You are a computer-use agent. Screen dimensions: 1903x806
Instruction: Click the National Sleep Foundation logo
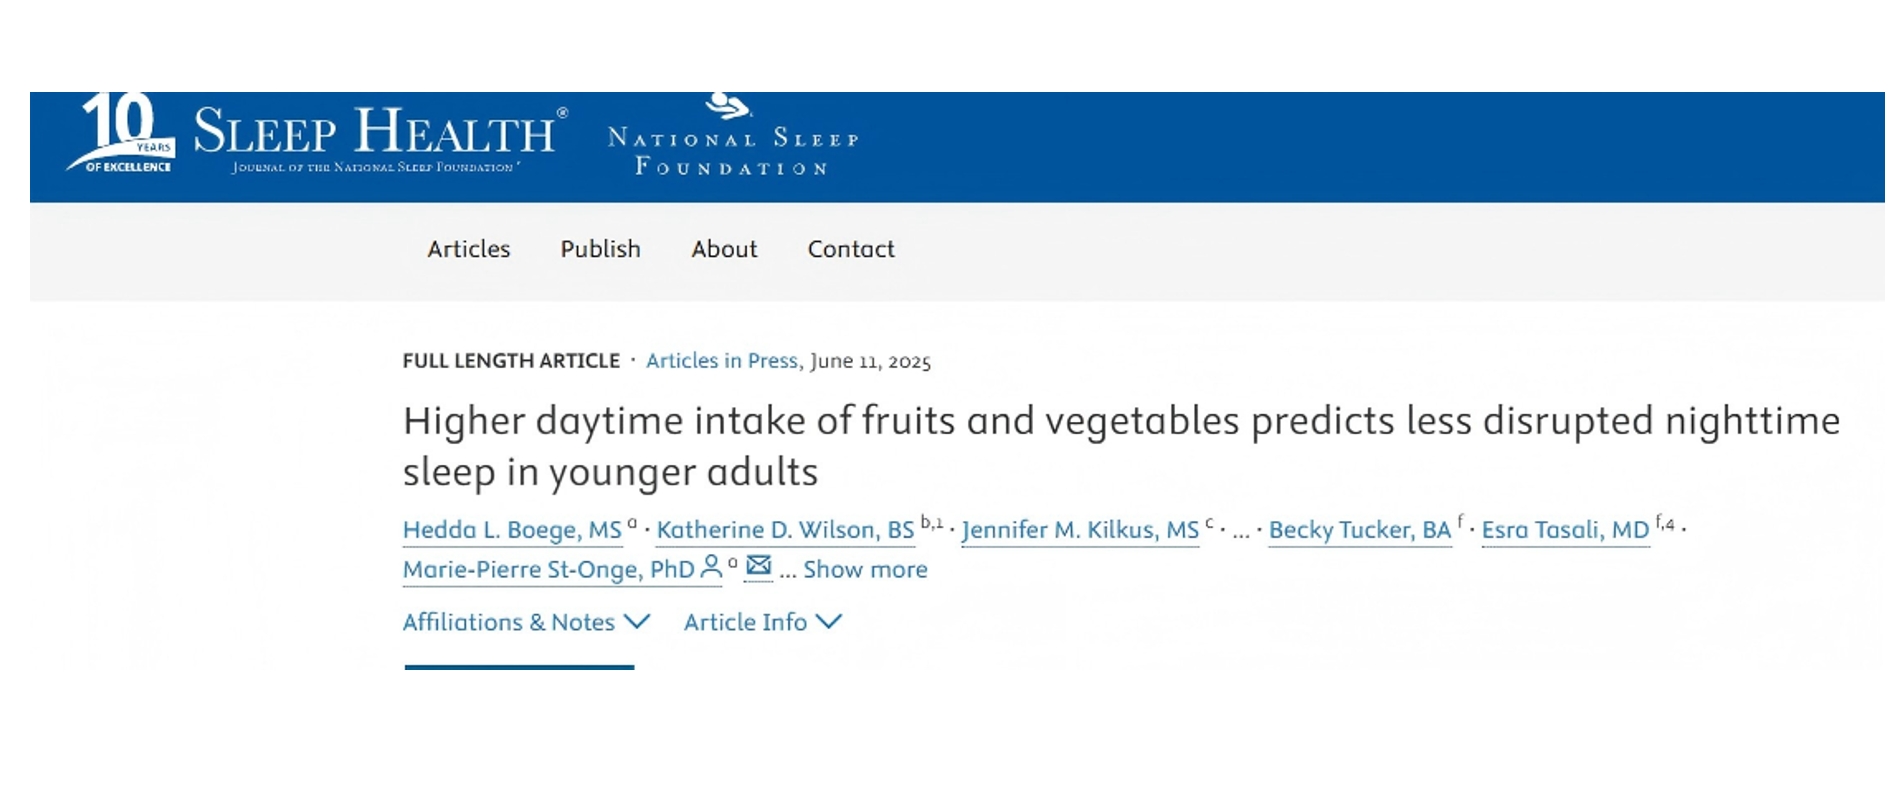732,140
